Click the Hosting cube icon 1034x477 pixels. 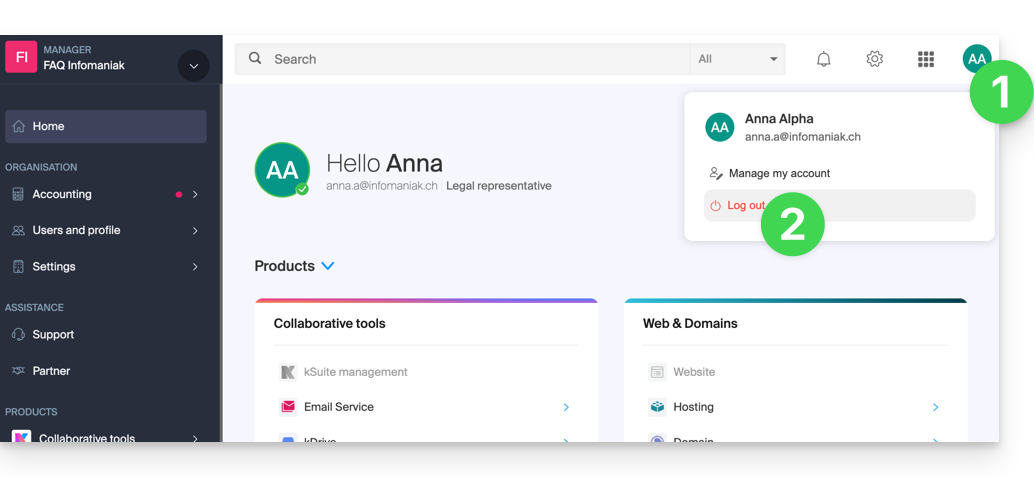[657, 407]
